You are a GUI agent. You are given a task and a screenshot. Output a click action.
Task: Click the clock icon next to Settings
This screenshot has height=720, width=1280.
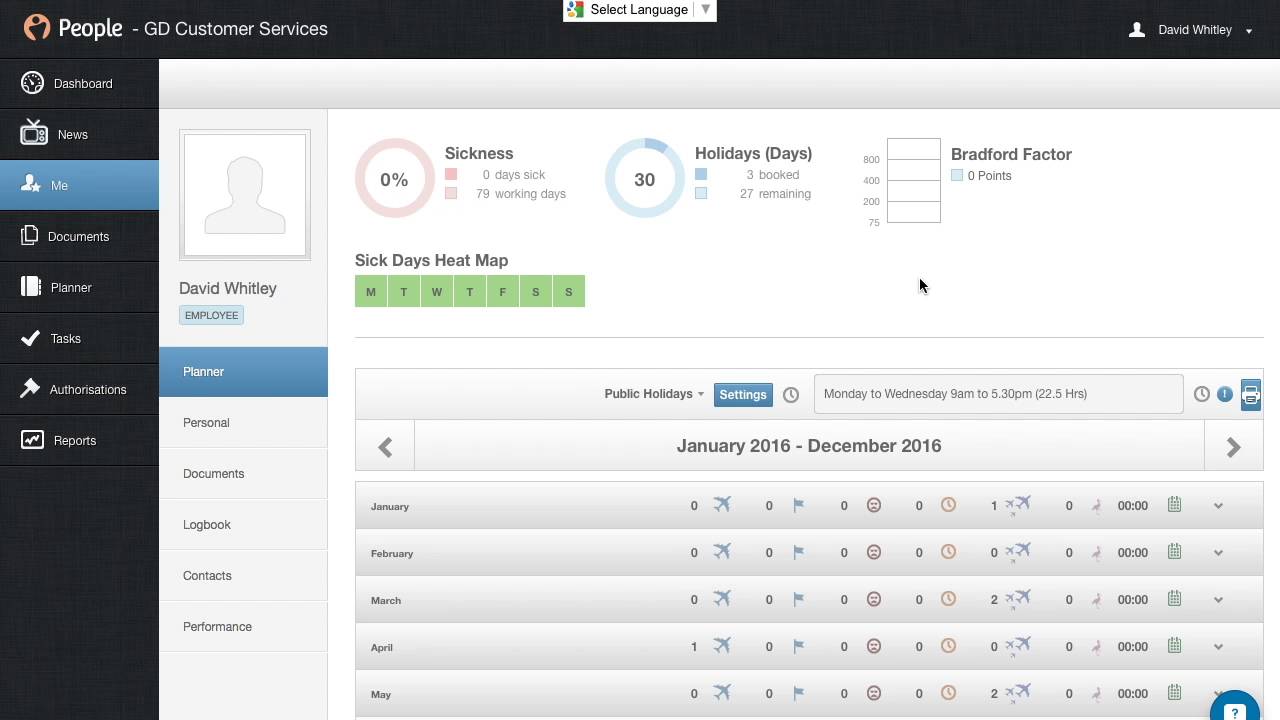click(x=791, y=394)
